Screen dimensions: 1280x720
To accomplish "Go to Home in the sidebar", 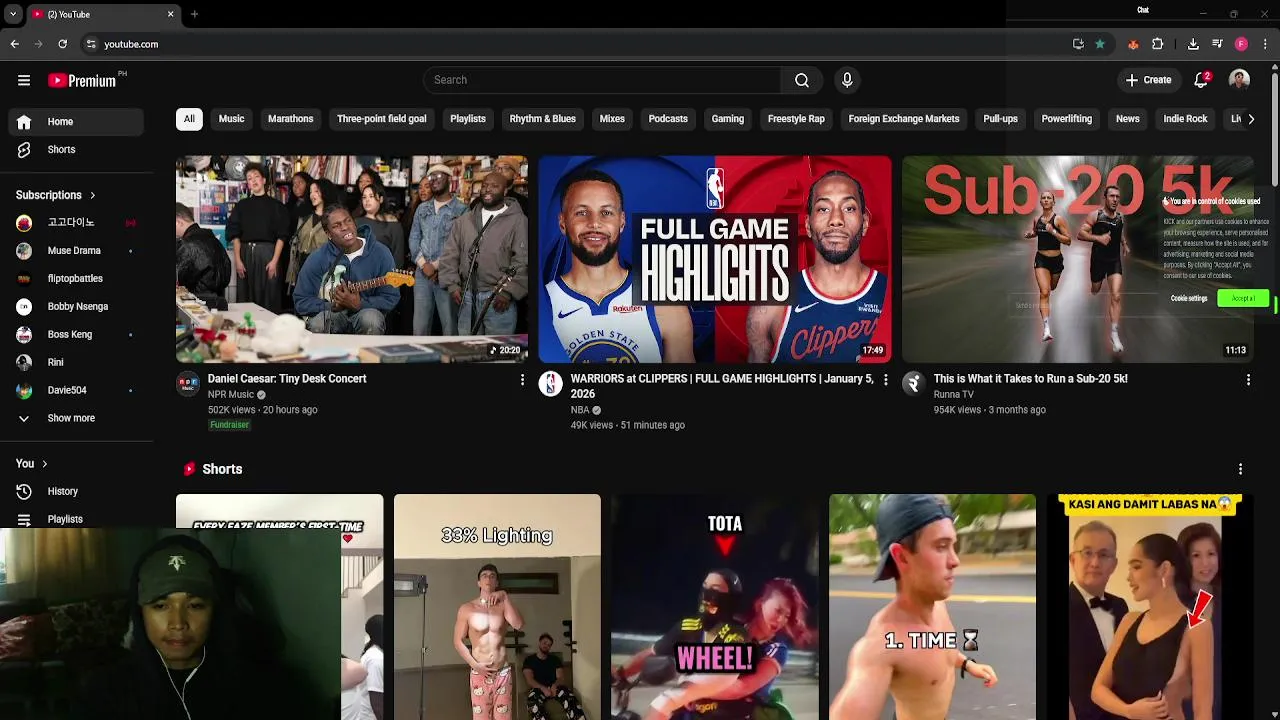I will [x=76, y=122].
